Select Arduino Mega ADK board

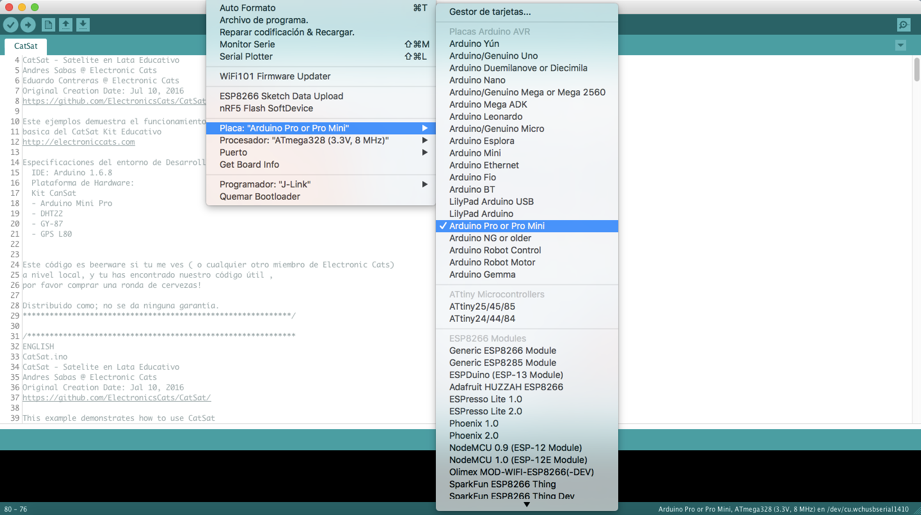(527, 105)
